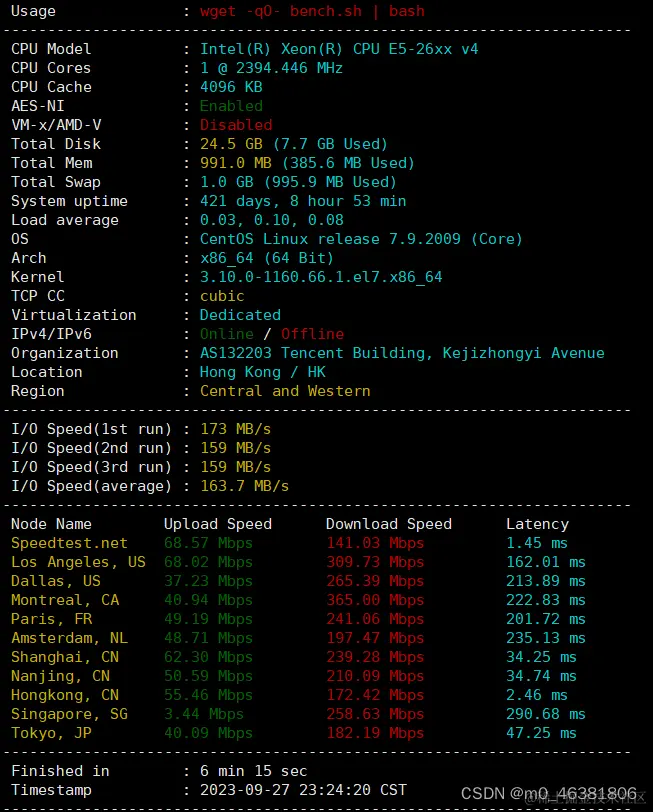Select Finished in value '6 min 15 sec'
Viewport: 653px width, 812px height.
[254, 771]
